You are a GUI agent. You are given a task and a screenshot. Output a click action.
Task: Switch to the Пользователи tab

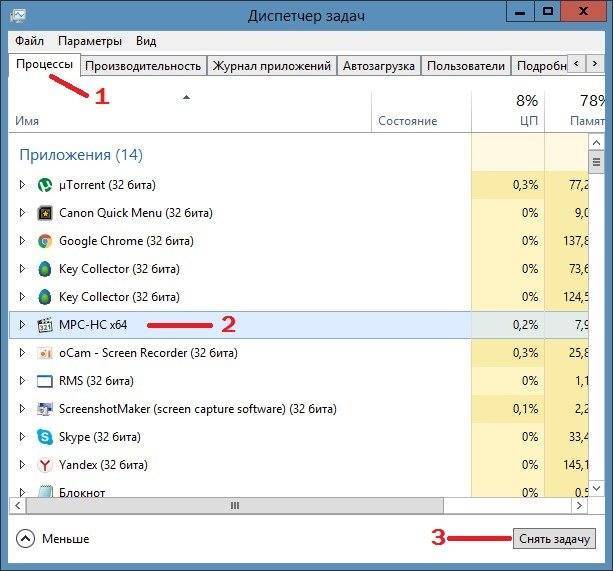coord(466,66)
